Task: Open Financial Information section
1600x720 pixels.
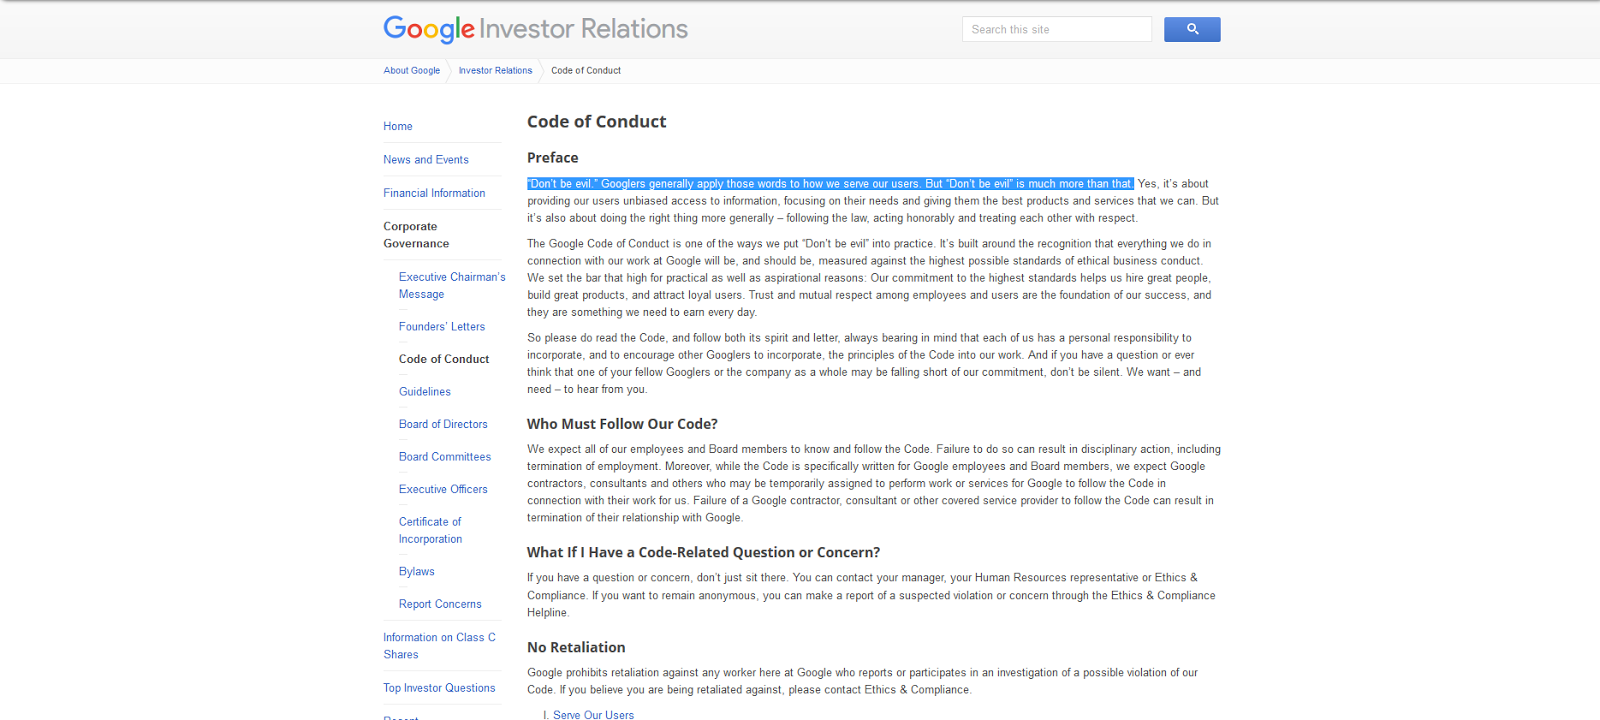Action: [434, 193]
